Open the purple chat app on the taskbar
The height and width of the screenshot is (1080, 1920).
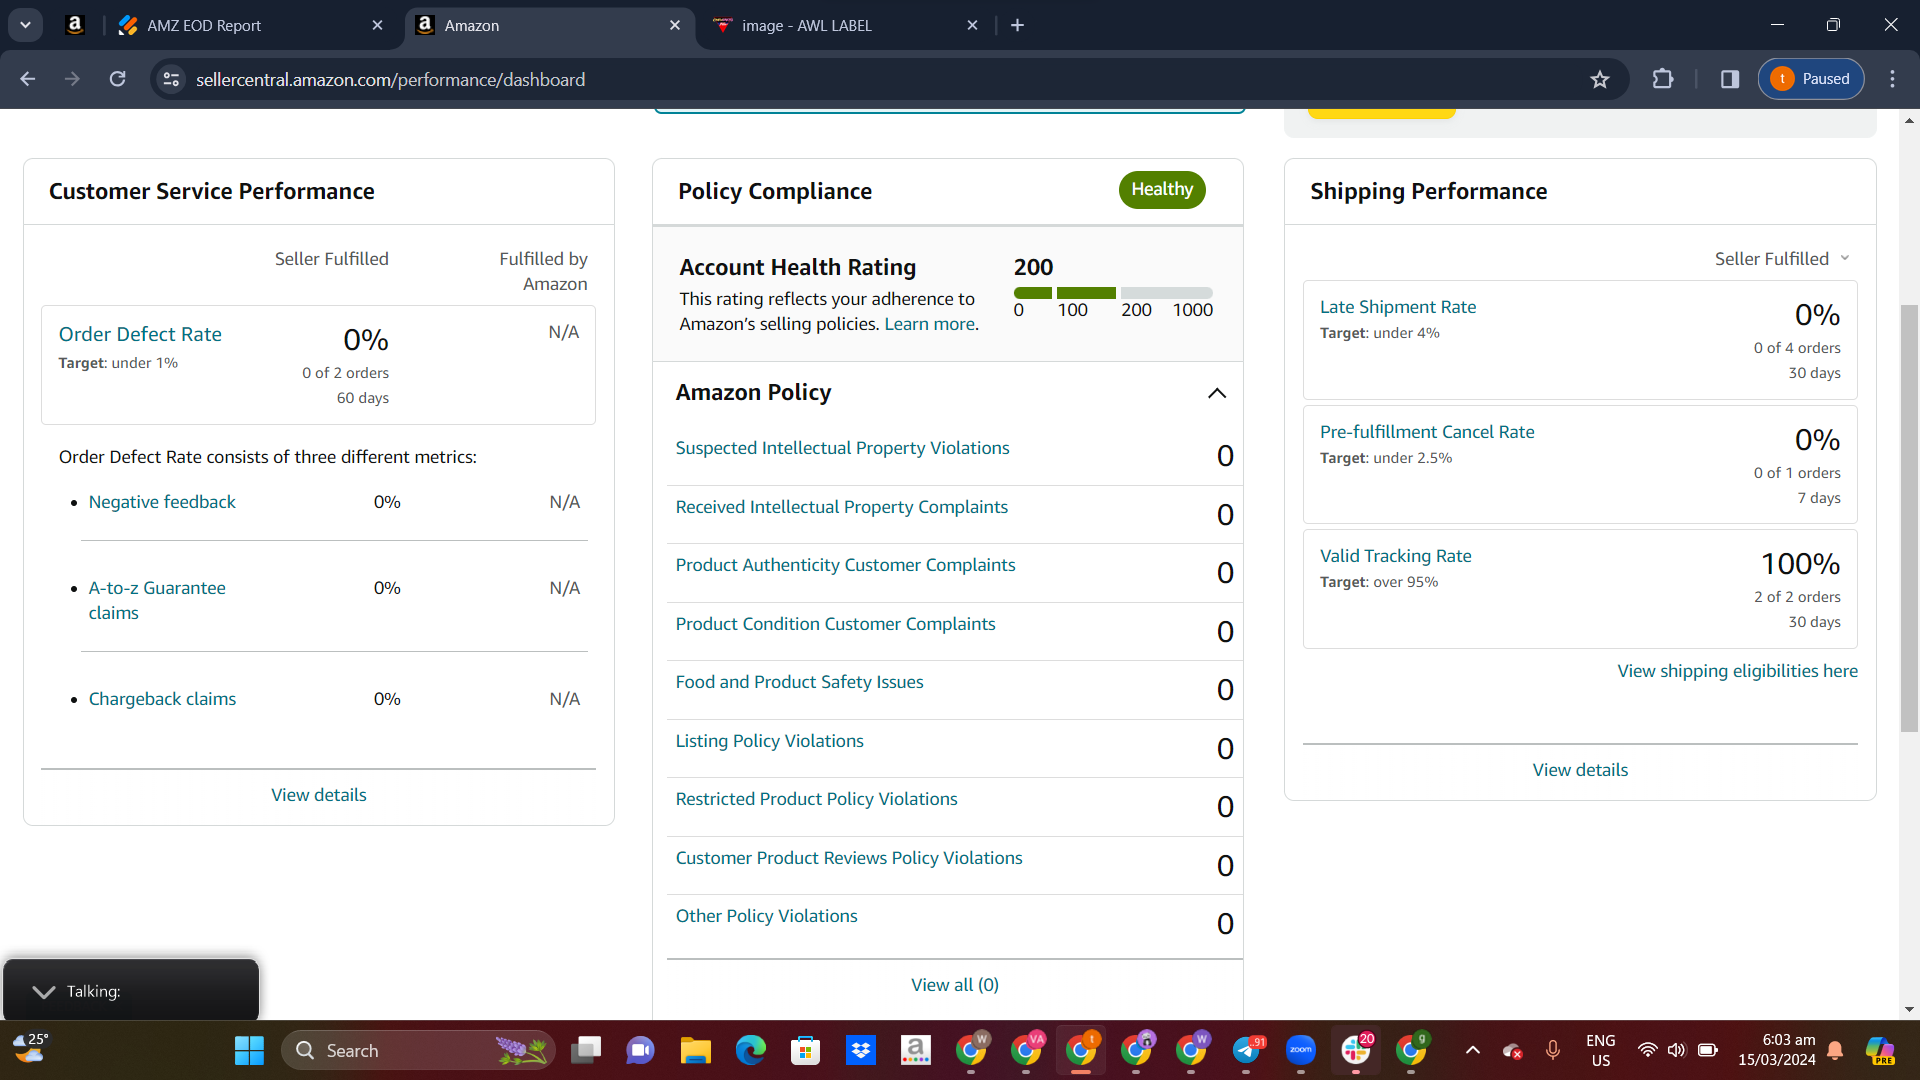click(x=640, y=1051)
